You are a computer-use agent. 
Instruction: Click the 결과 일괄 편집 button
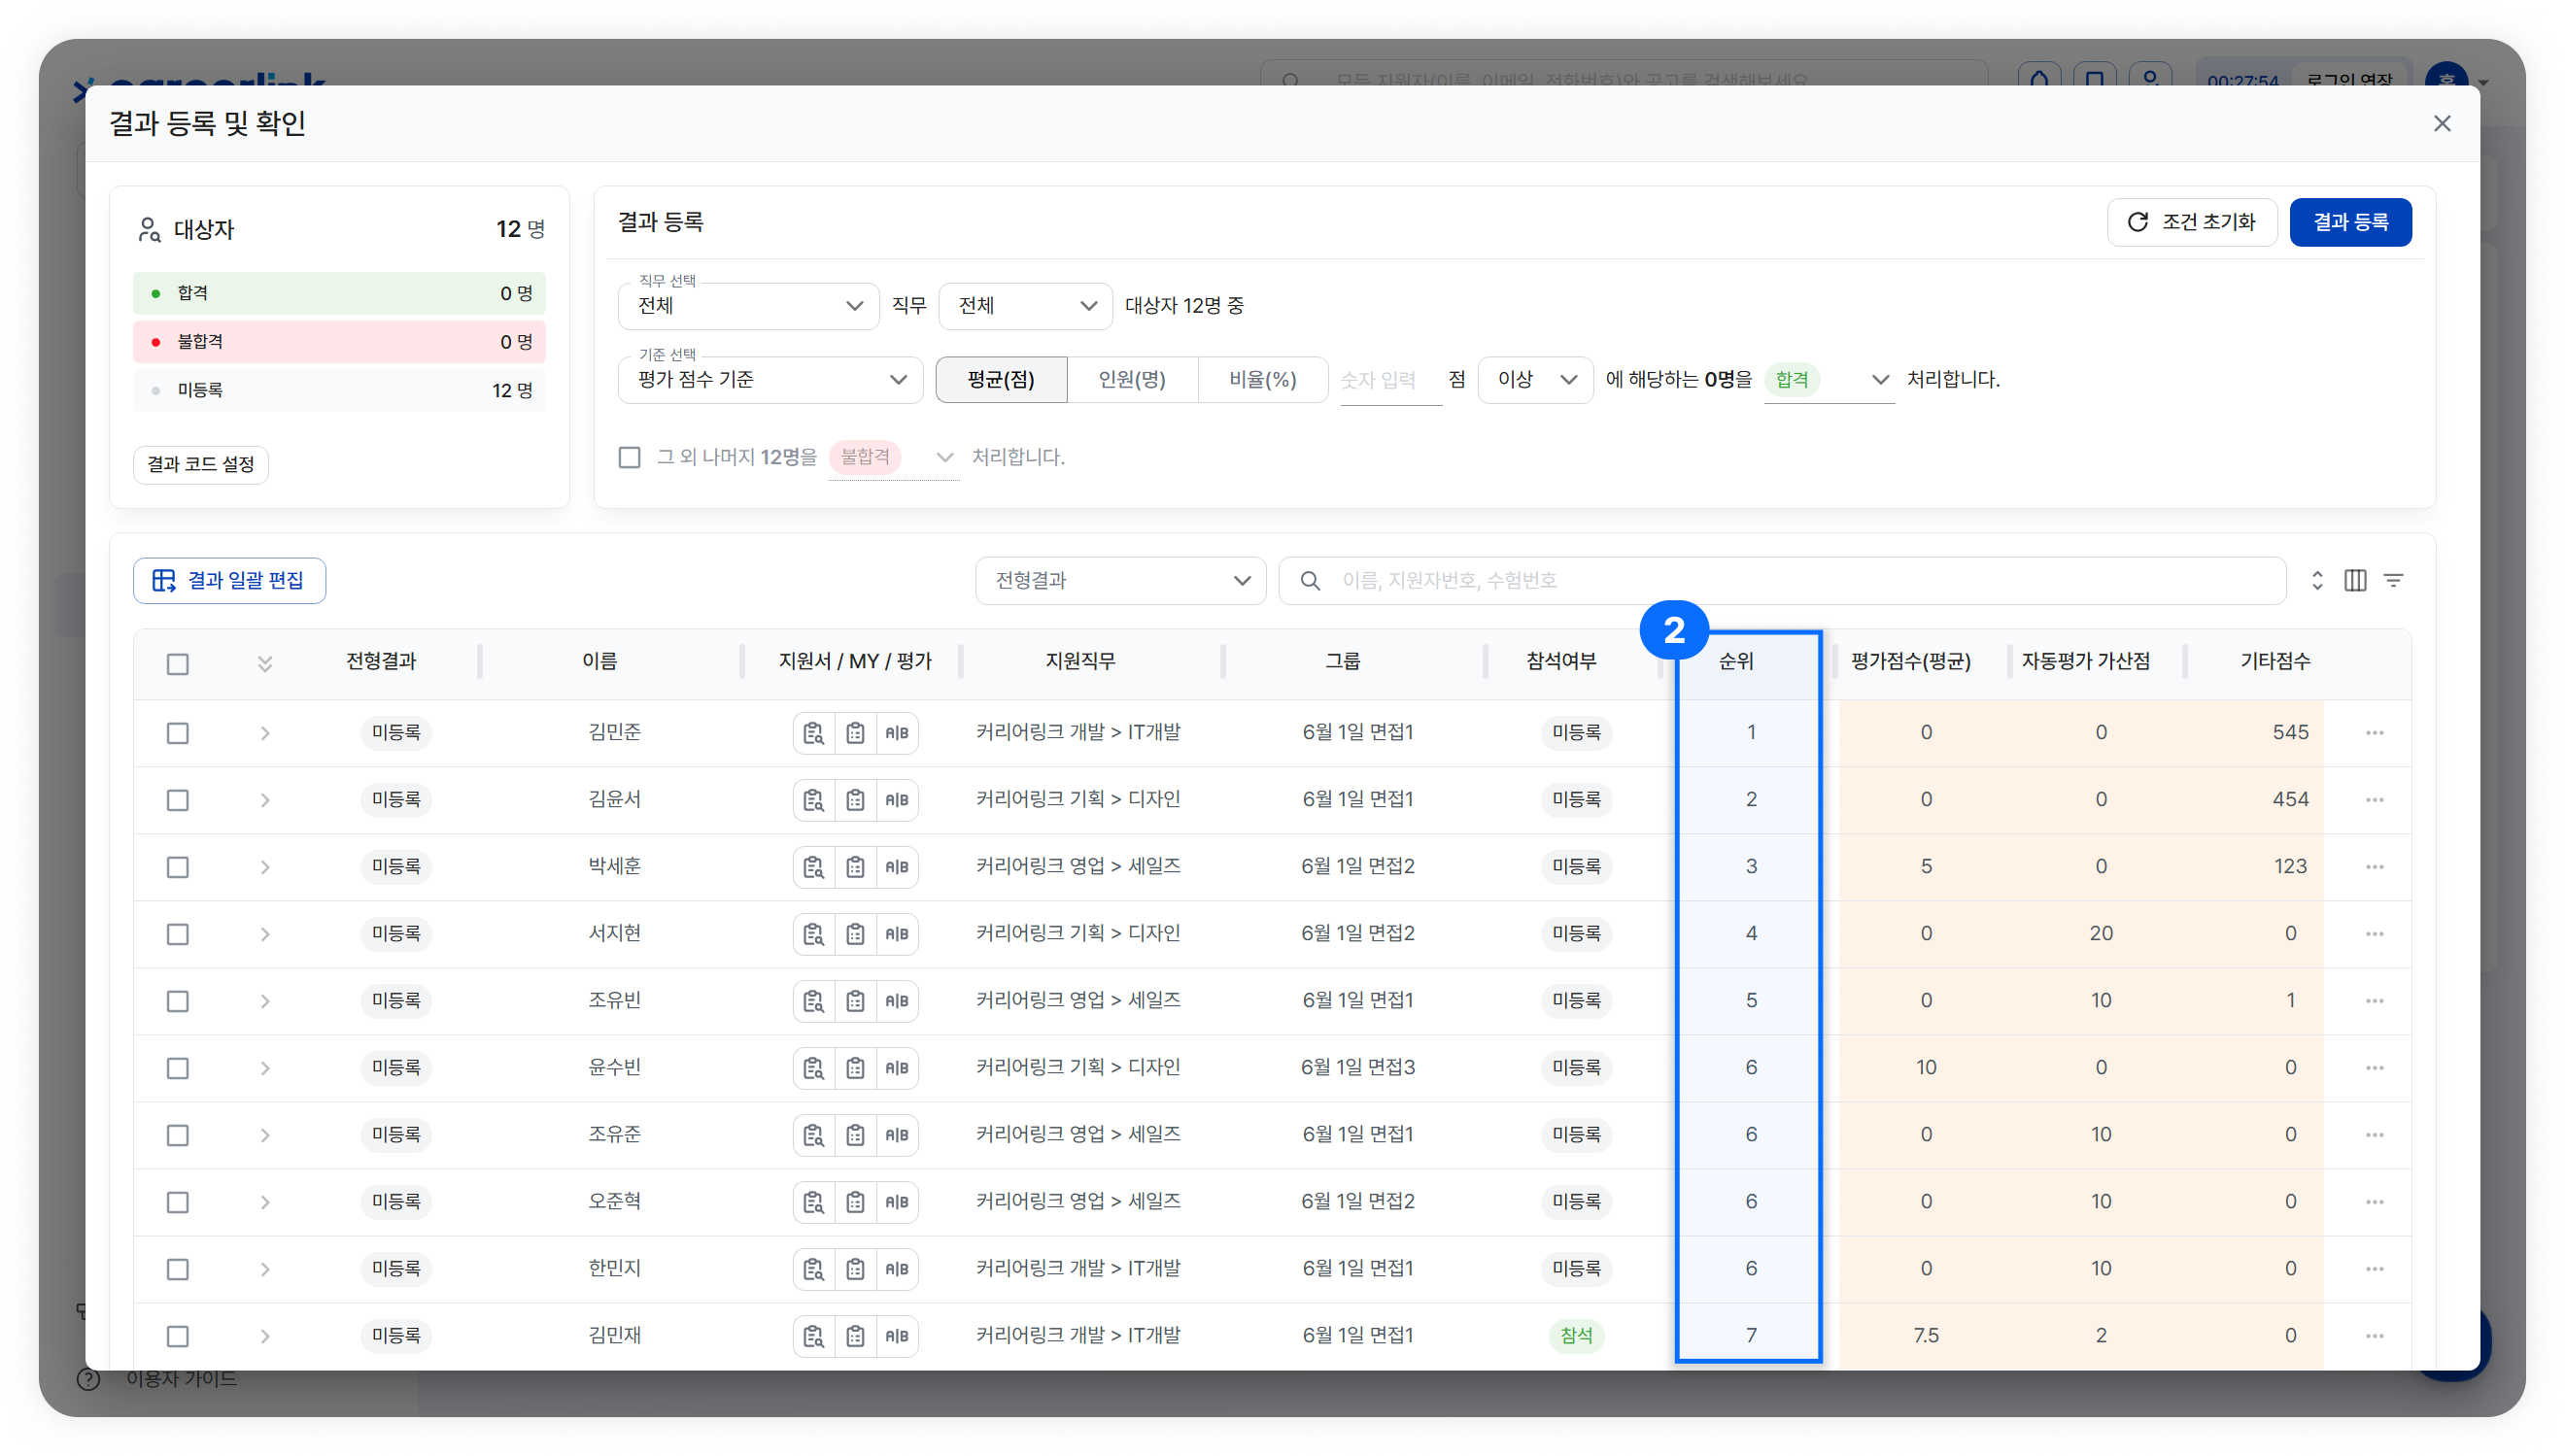coord(229,581)
